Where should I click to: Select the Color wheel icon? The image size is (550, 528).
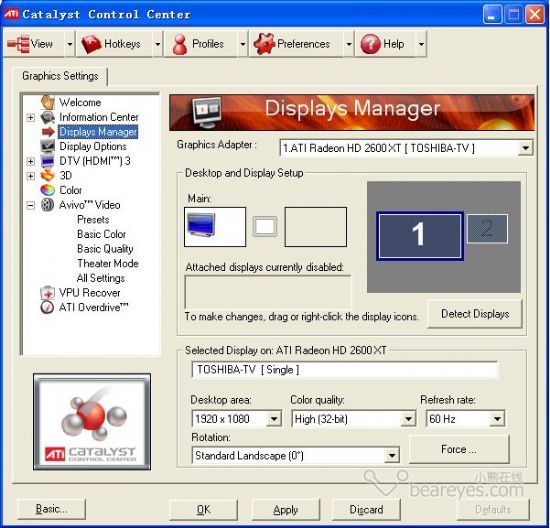pos(47,190)
